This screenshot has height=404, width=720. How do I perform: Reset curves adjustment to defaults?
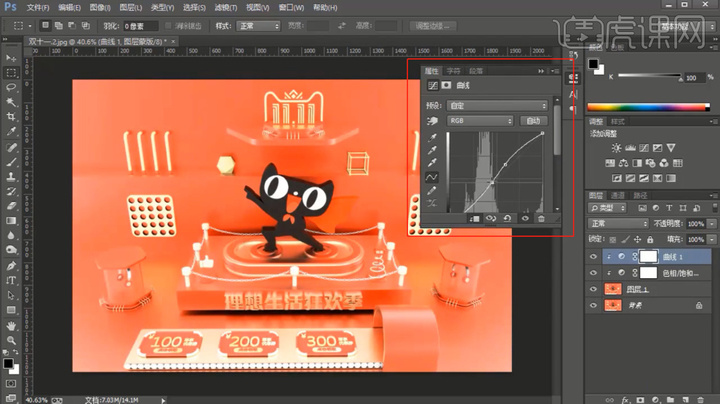[507, 219]
